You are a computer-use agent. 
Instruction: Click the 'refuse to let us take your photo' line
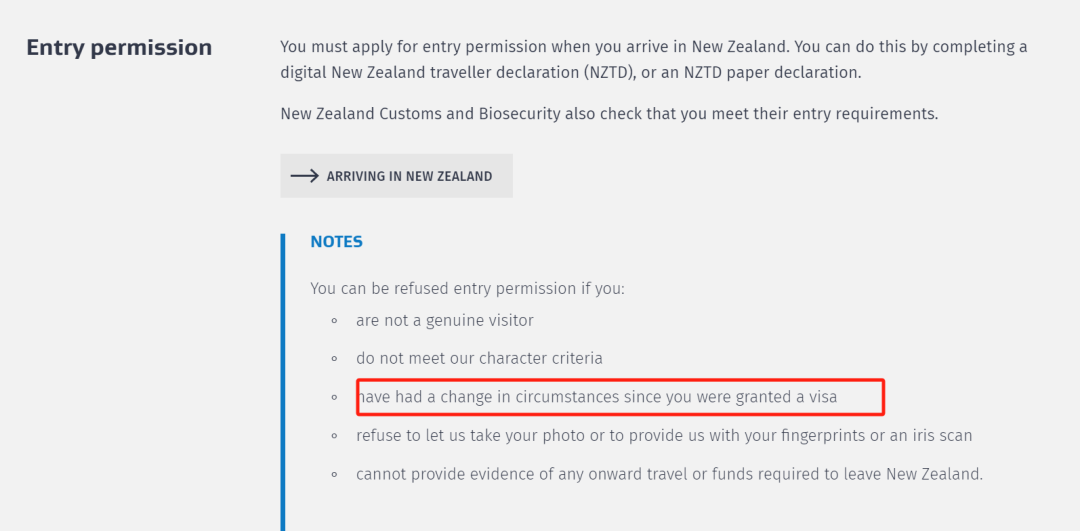(664, 435)
